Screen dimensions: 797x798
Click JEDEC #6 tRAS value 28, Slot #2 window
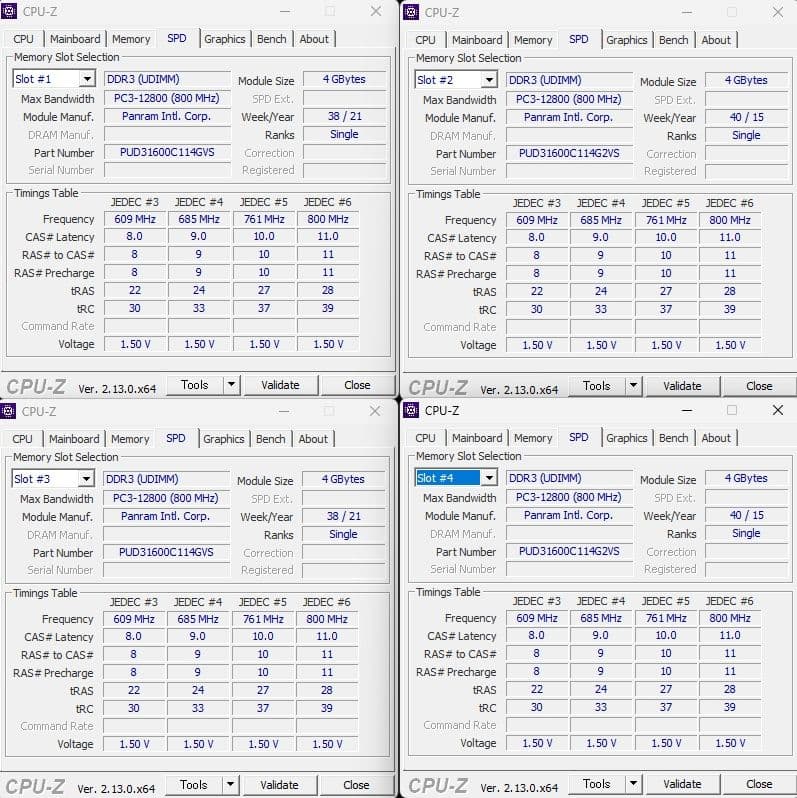(730, 291)
